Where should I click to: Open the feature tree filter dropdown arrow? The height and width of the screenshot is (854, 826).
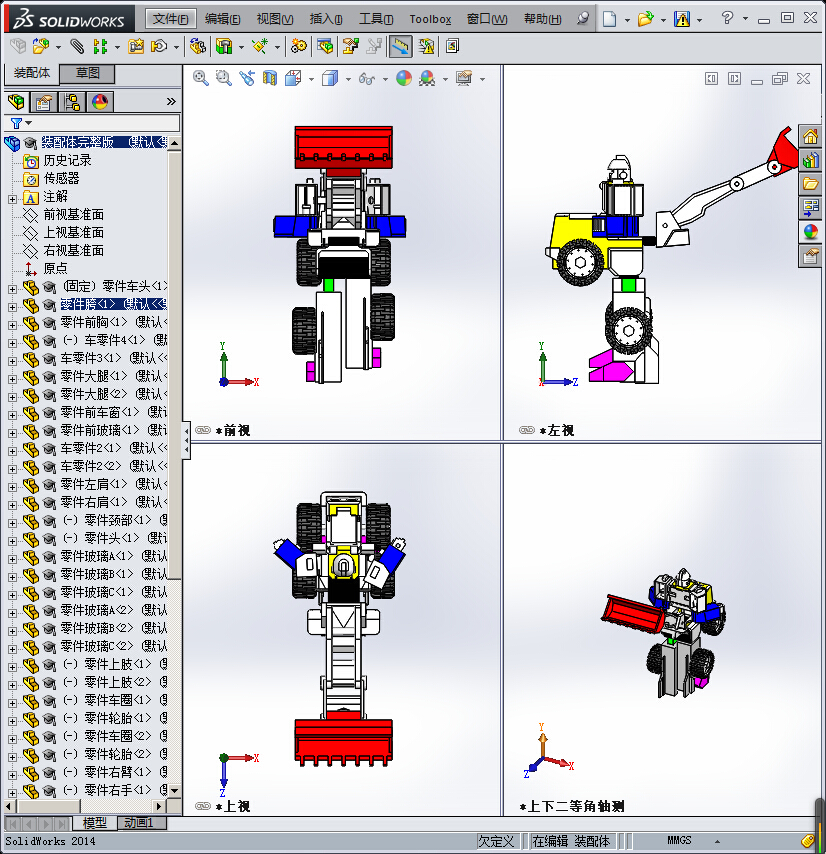point(29,123)
